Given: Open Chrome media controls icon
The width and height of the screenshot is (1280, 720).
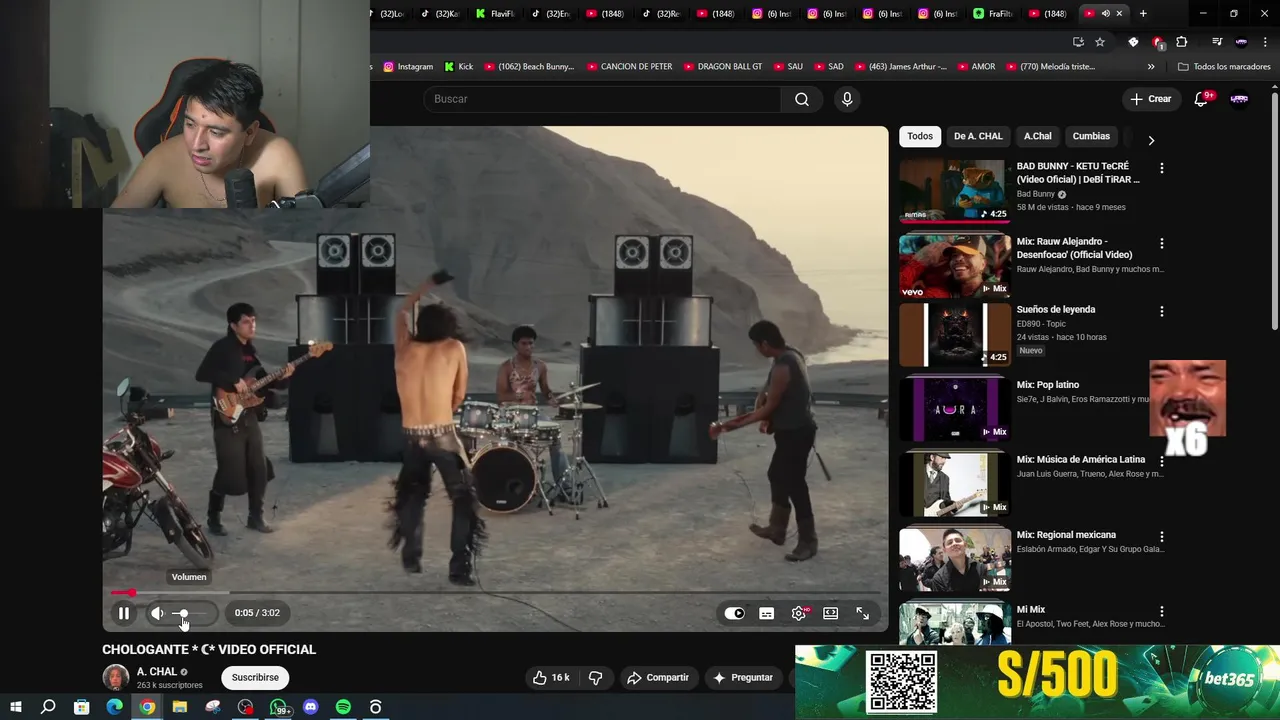Looking at the screenshot, I should [x=1217, y=42].
